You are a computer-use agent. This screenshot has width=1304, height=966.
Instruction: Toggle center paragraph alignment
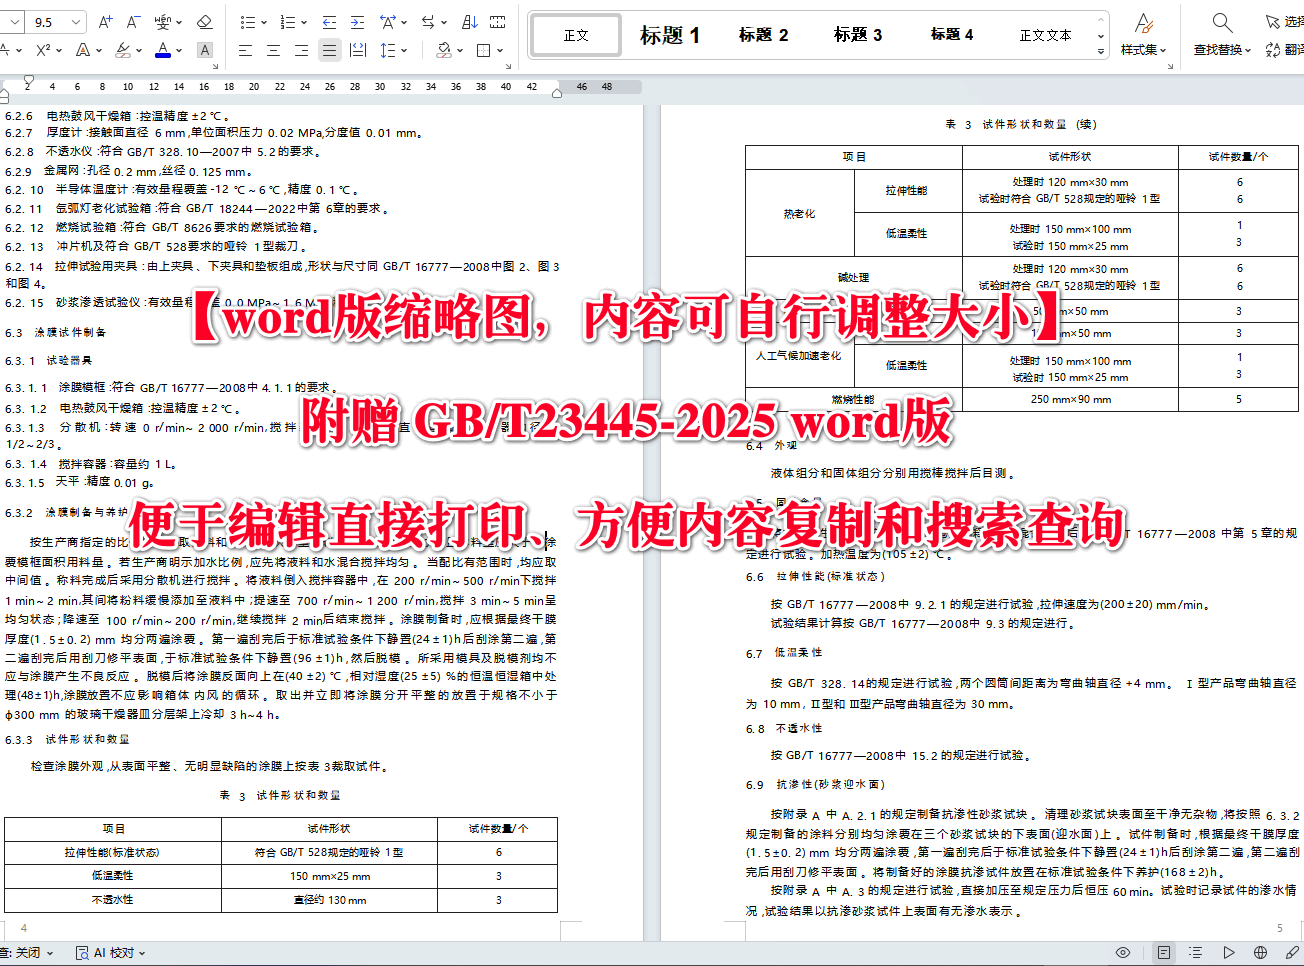coord(272,51)
